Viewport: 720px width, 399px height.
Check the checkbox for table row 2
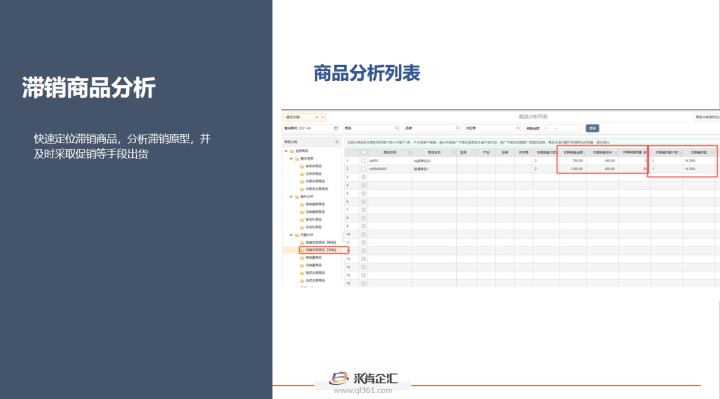click(363, 169)
